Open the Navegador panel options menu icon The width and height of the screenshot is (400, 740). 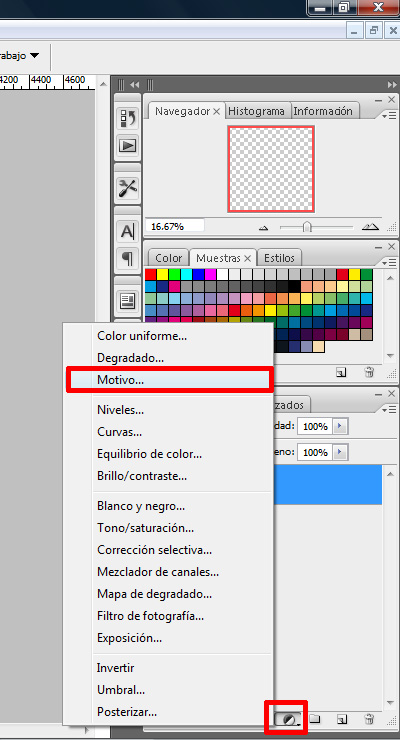(x=390, y=115)
